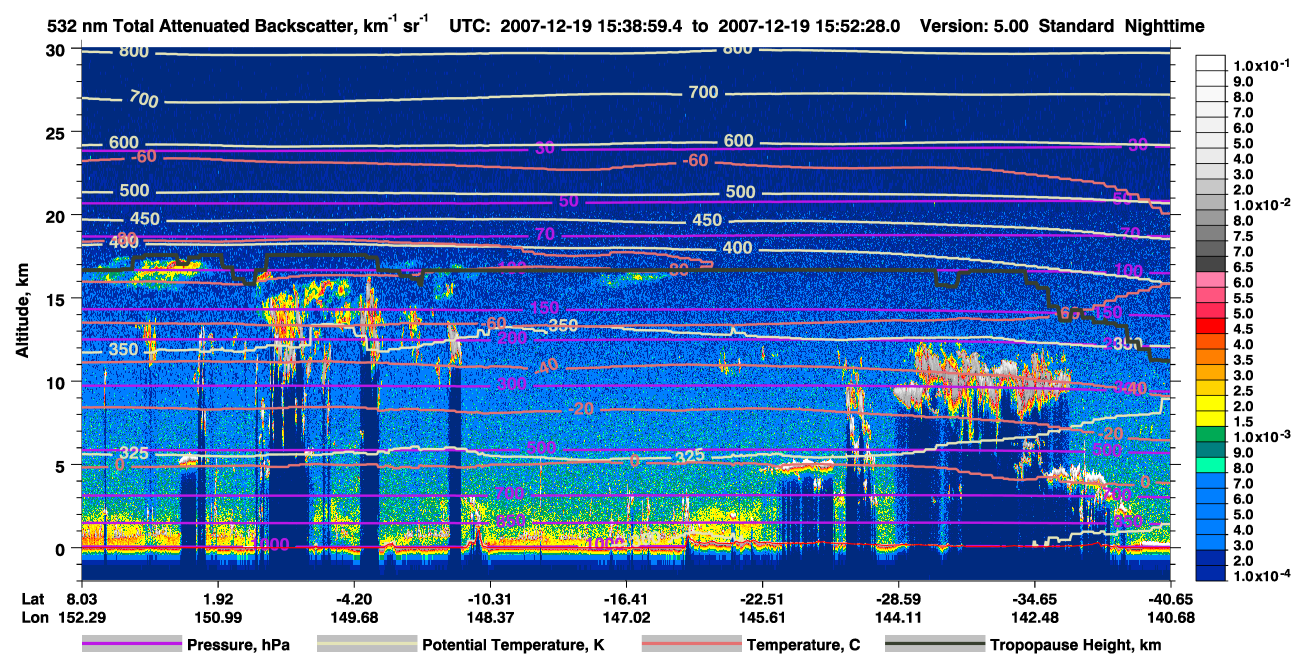Select longitude value 149.68
Screen dimensions: 1300x667
(x=353, y=617)
